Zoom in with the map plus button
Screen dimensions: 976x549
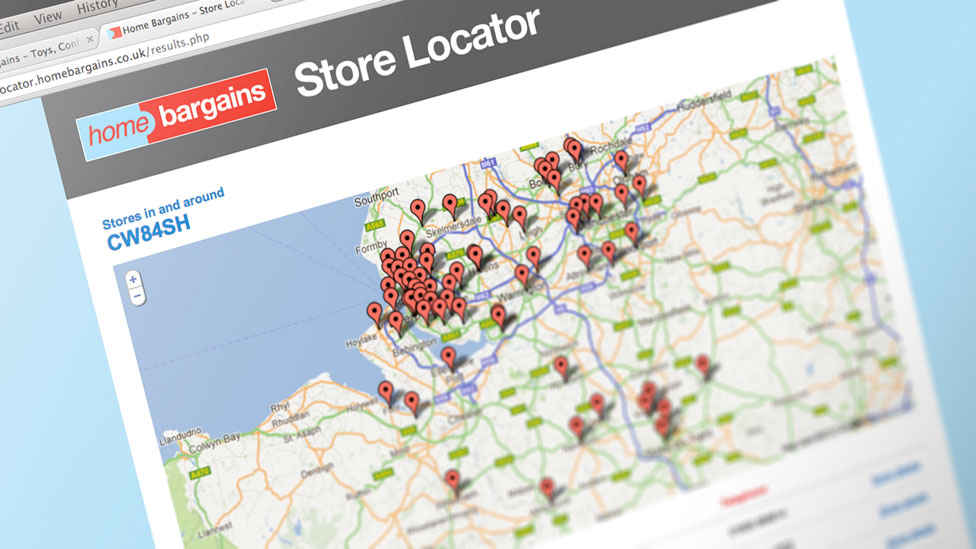[x=133, y=279]
